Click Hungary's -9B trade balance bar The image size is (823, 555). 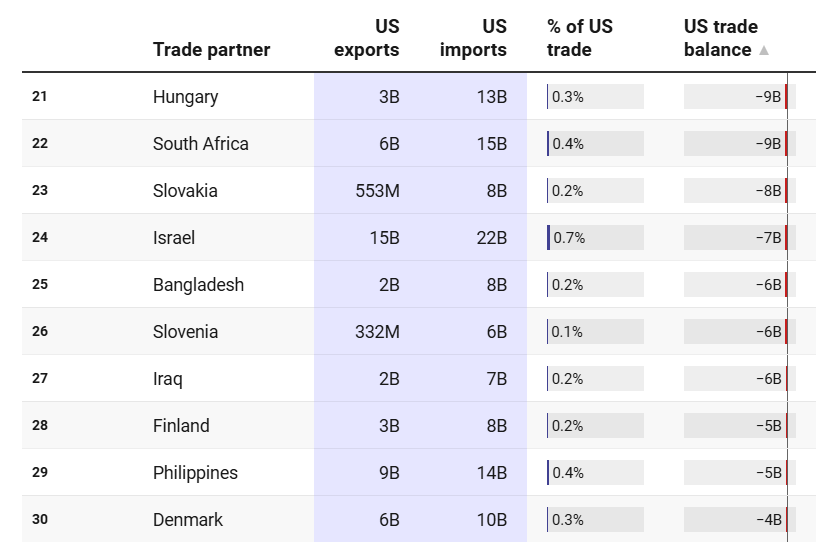[x=737, y=97]
